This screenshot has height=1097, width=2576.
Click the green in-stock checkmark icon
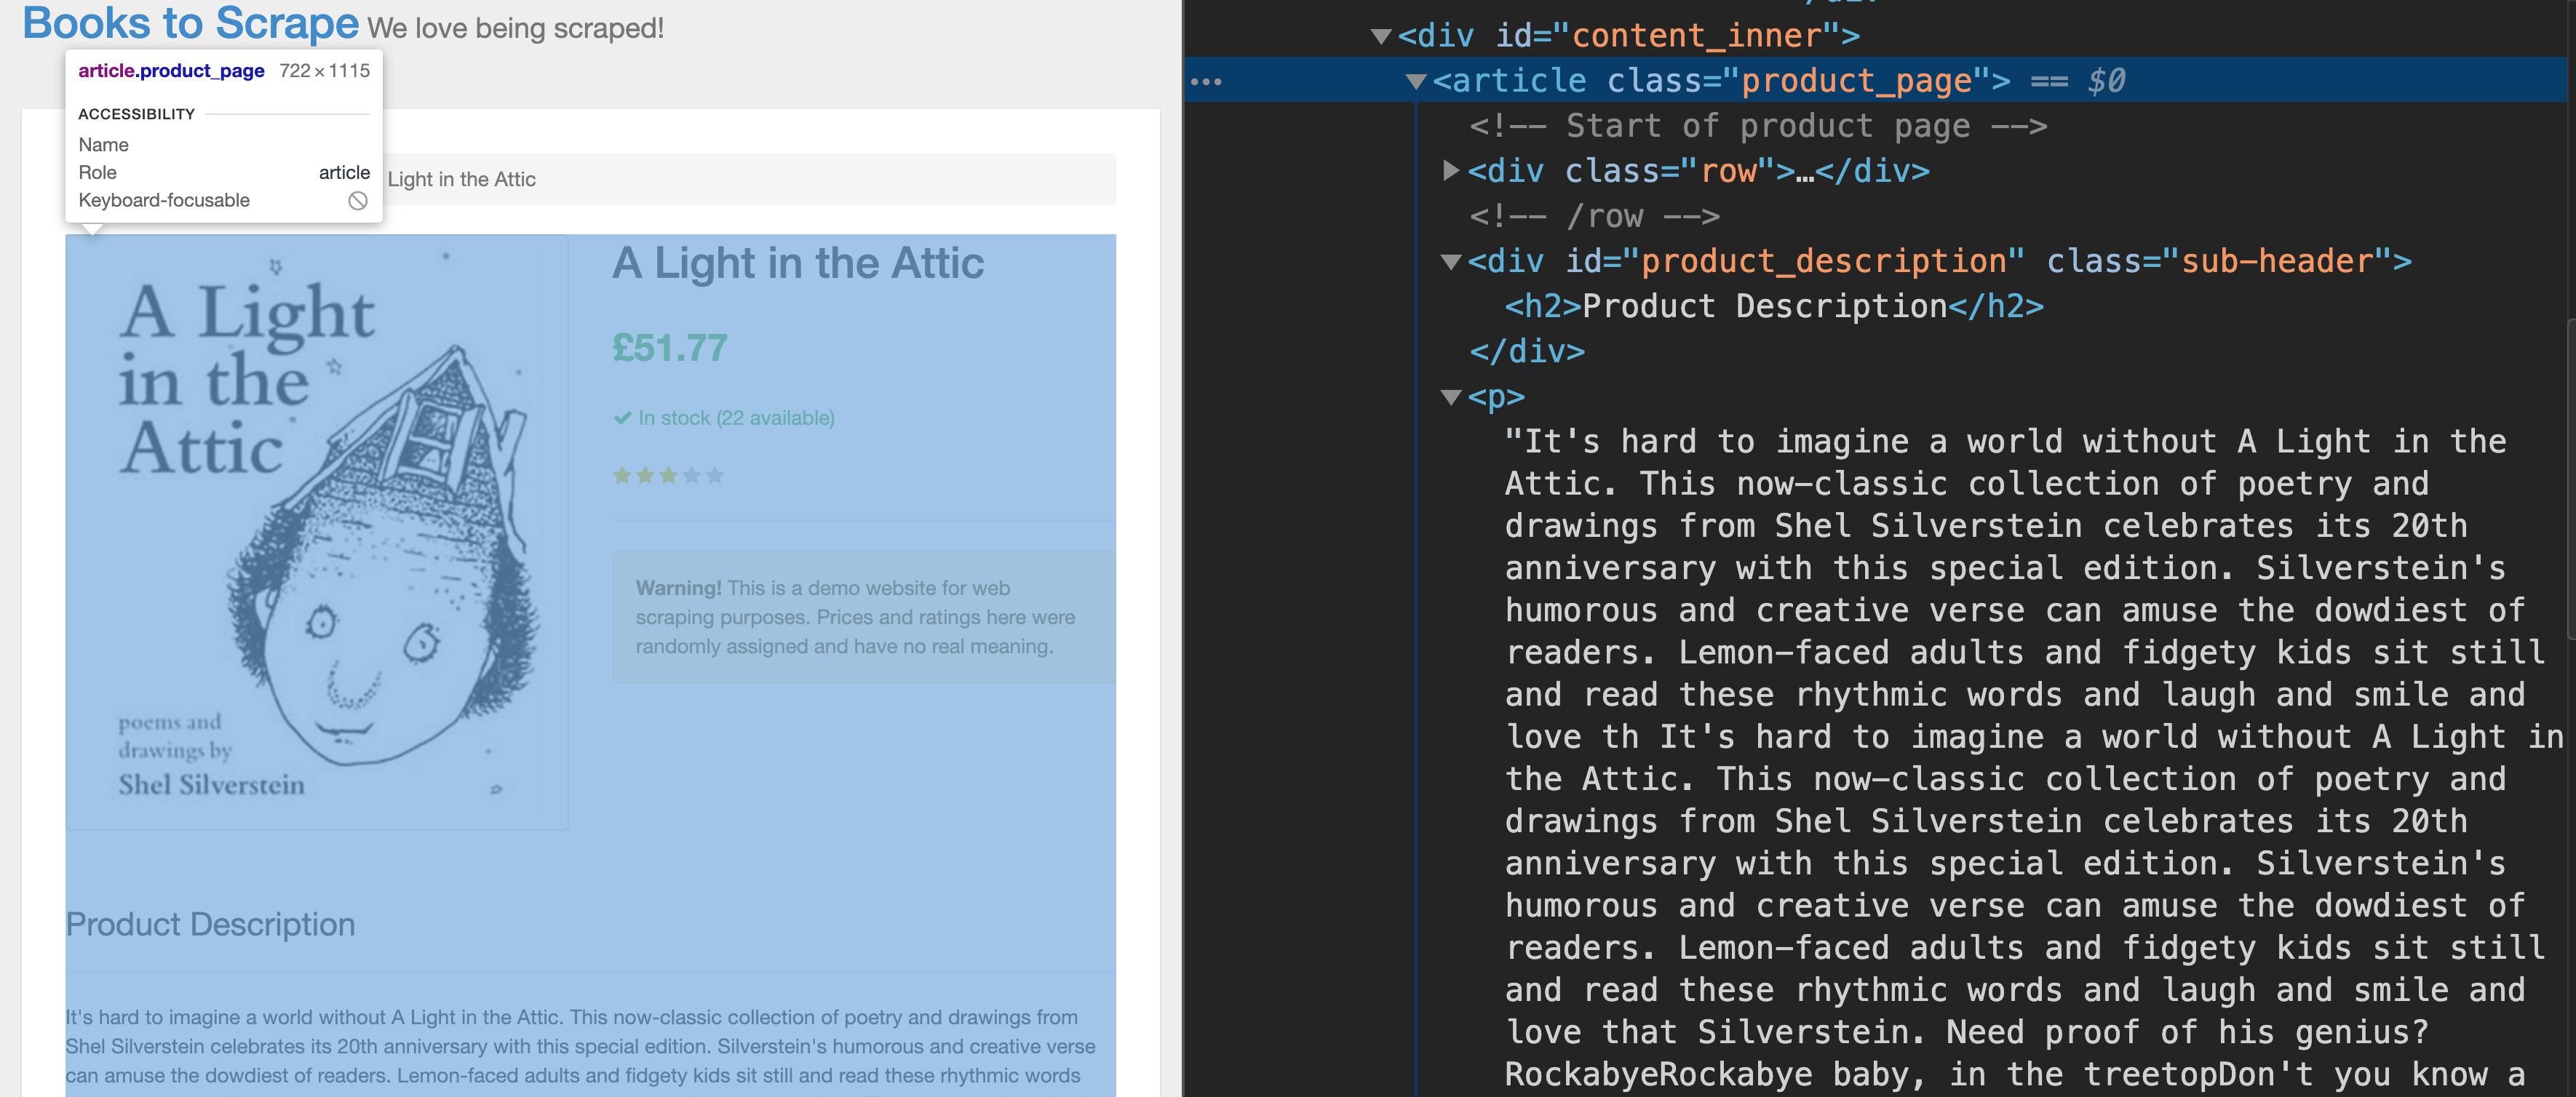[622, 418]
